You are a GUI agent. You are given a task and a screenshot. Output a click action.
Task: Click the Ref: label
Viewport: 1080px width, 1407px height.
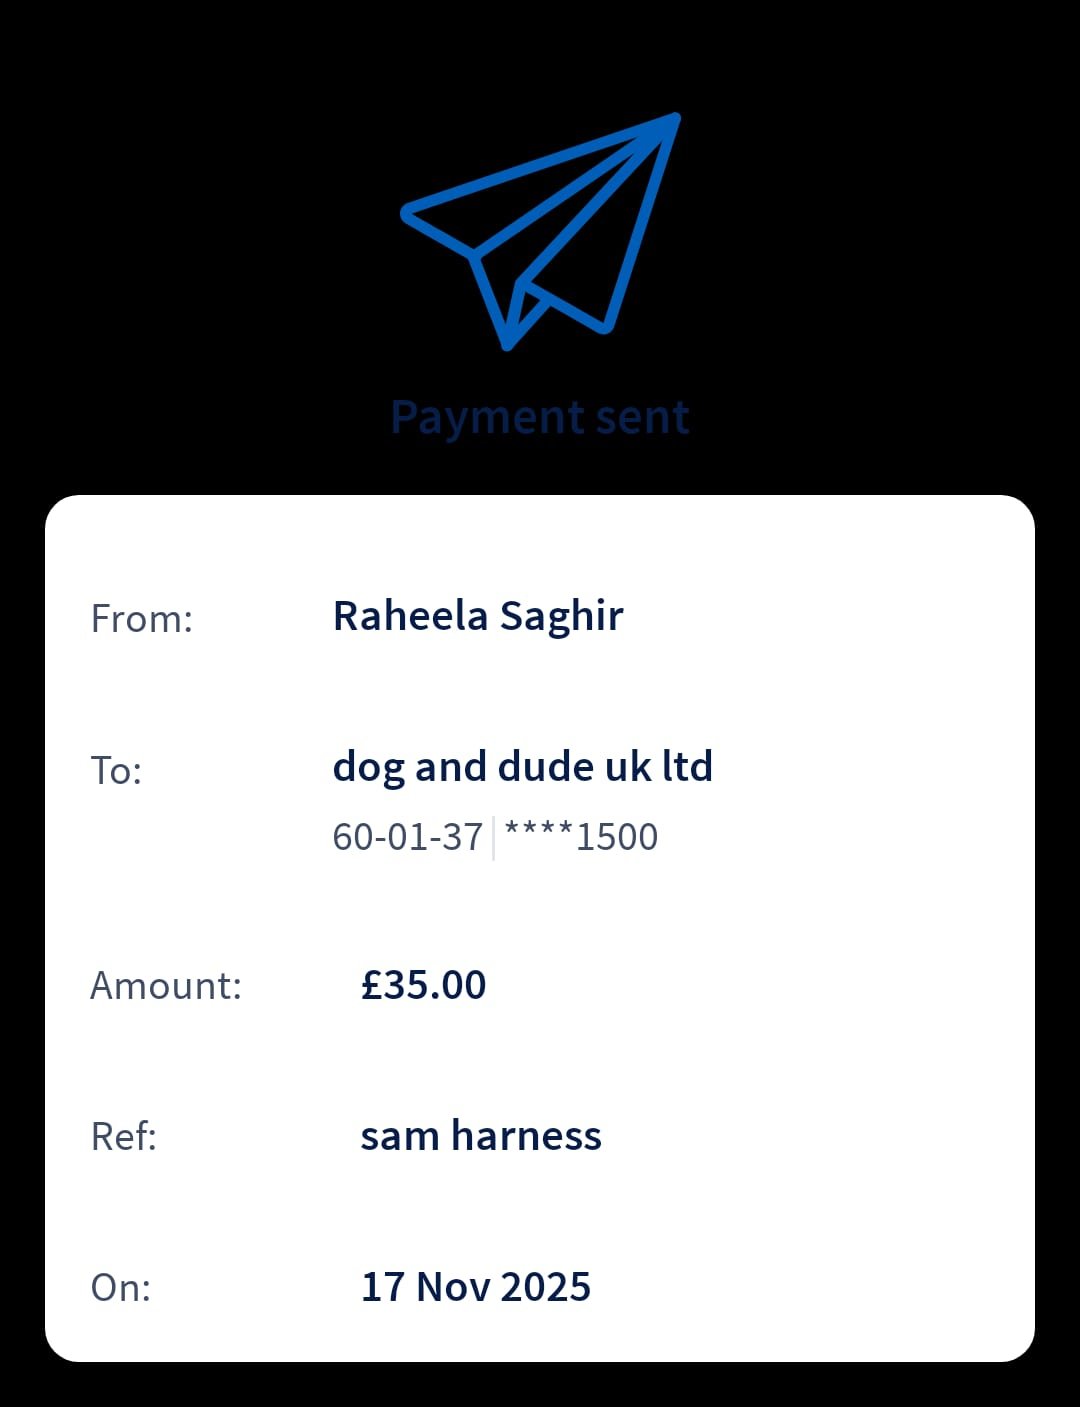(x=123, y=1136)
